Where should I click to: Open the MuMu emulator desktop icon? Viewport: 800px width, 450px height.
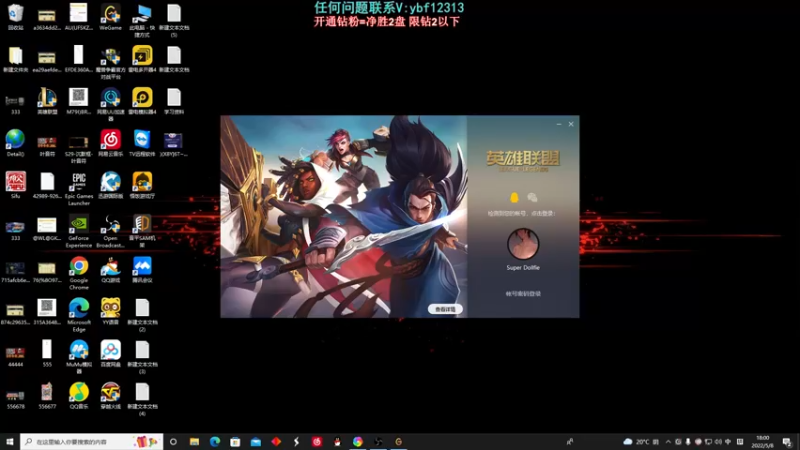[79, 357]
